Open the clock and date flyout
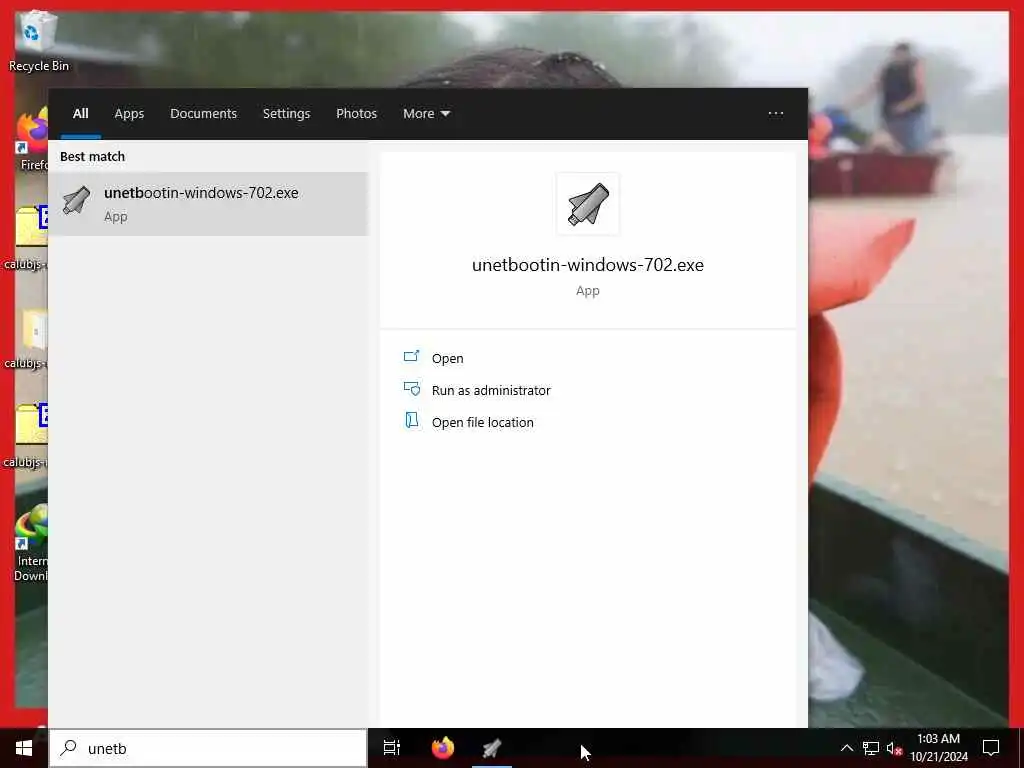 (938, 748)
